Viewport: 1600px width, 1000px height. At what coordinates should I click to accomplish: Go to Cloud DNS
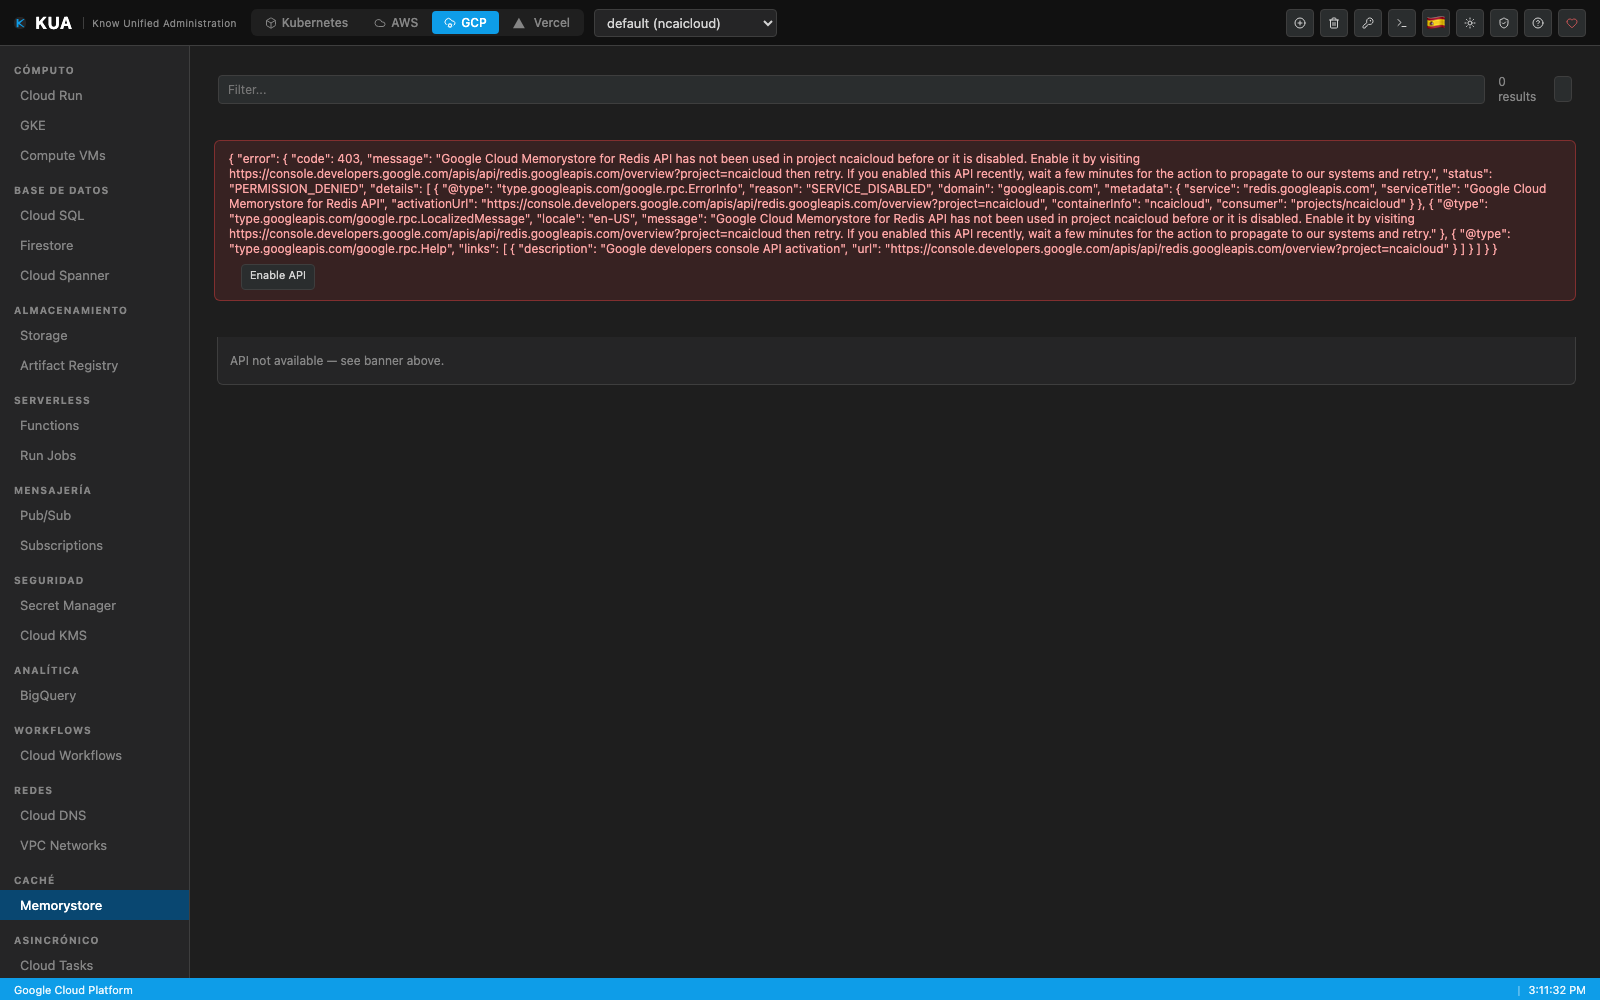[95, 816]
